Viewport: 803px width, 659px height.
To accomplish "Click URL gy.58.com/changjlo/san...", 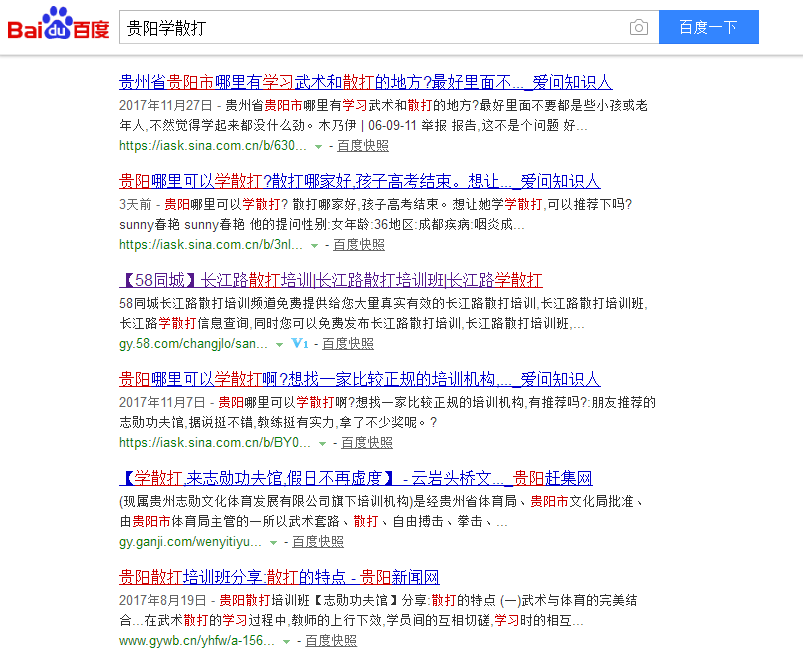I will pos(193,344).
